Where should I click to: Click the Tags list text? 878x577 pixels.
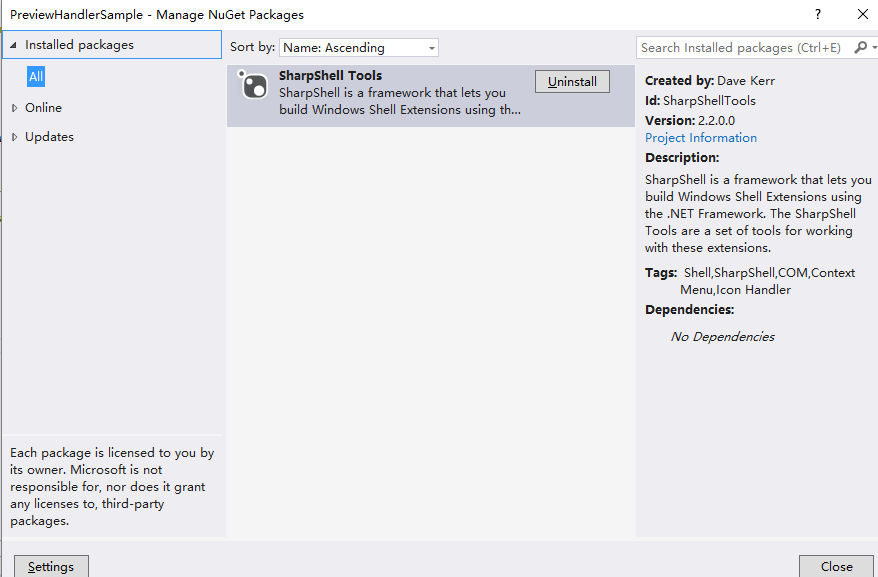coord(768,281)
